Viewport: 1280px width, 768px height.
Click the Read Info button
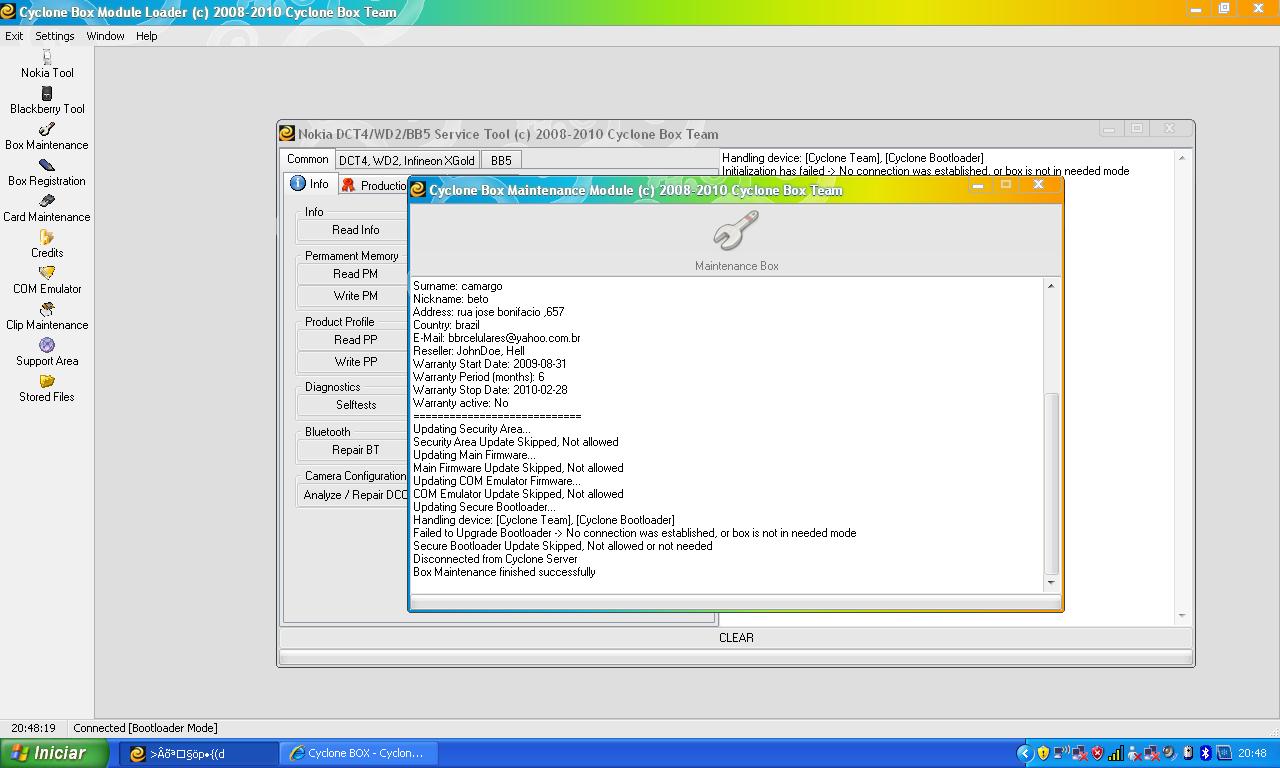(x=354, y=230)
